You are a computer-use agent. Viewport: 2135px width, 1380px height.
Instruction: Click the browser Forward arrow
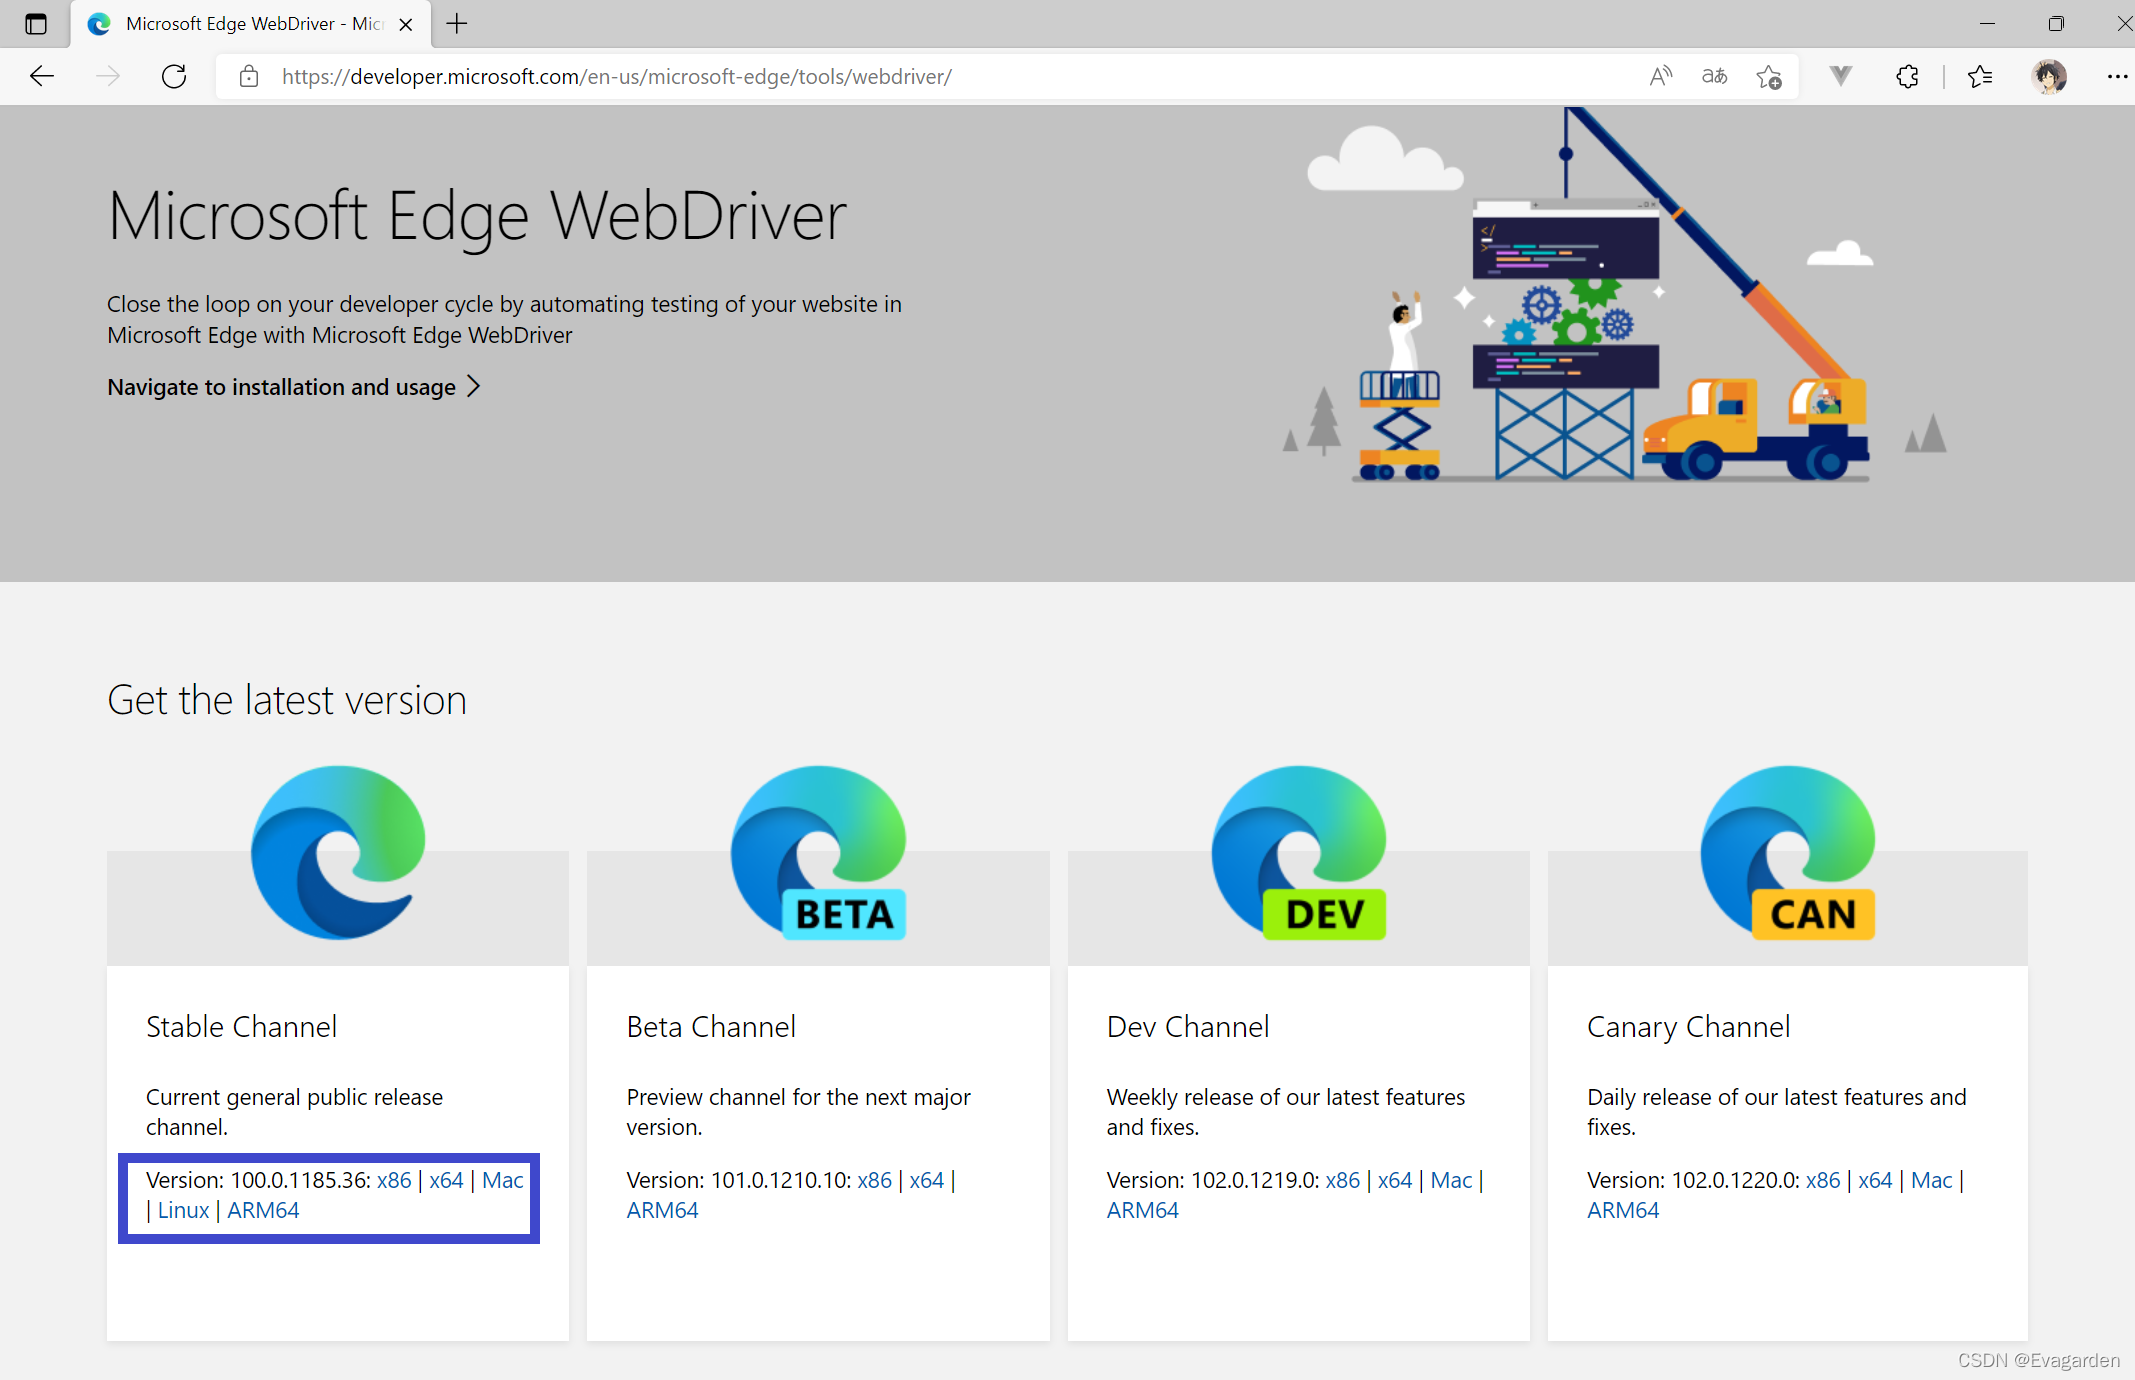[x=108, y=76]
